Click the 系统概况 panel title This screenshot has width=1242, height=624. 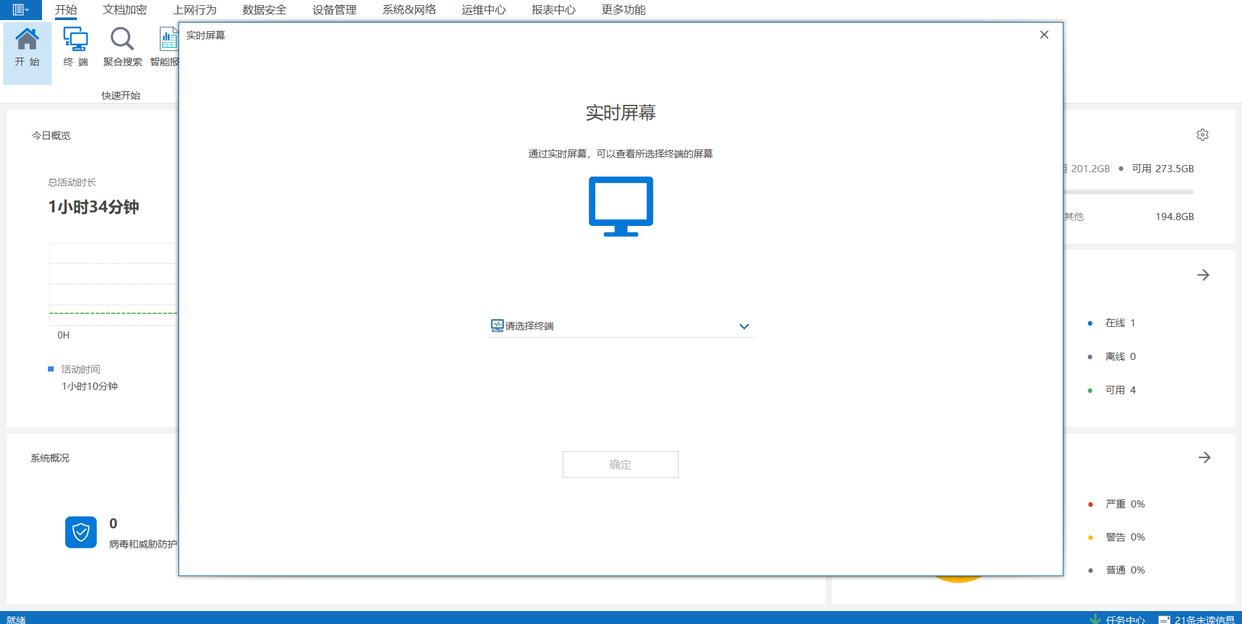(50, 458)
